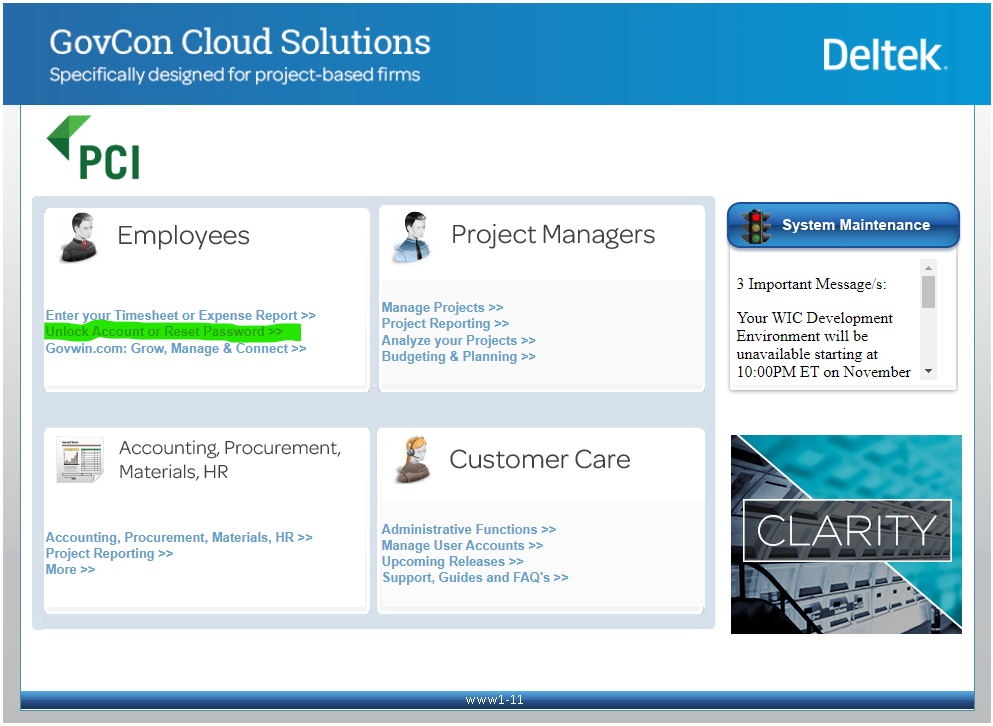
Task: Click Manage User Accounts link
Action: 462,546
